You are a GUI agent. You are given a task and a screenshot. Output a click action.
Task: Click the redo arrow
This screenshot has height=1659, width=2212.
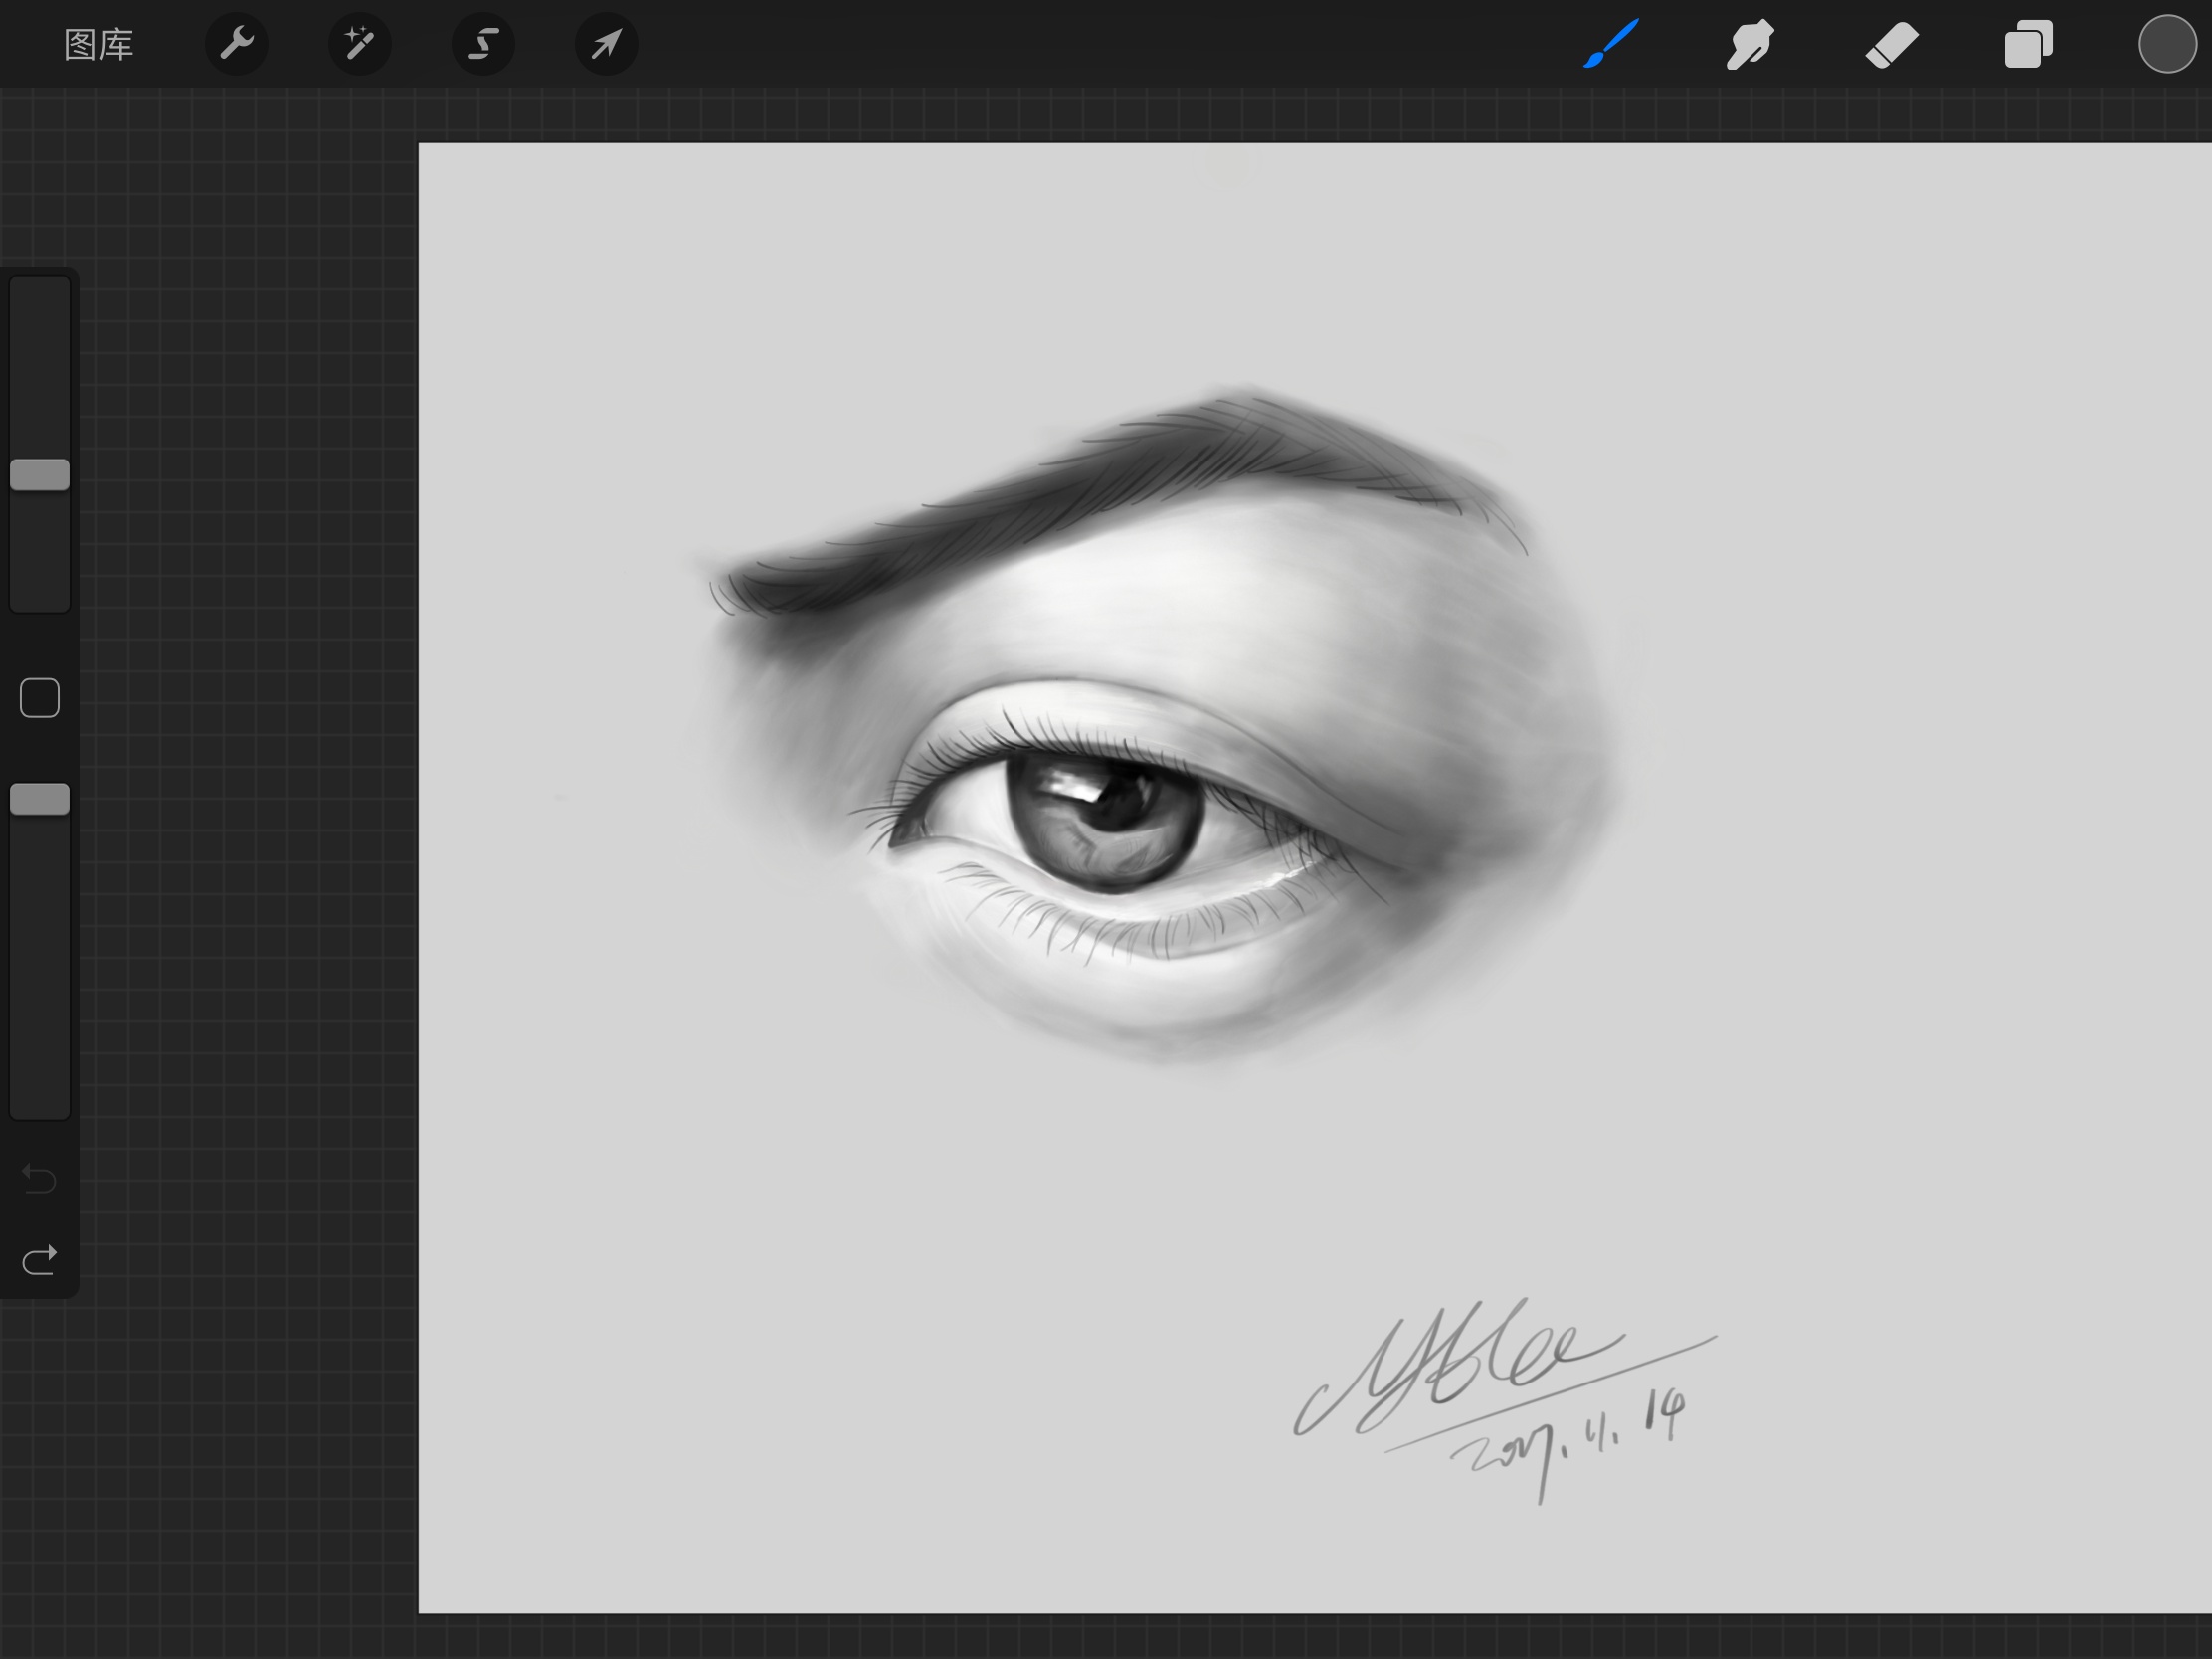click(x=40, y=1259)
